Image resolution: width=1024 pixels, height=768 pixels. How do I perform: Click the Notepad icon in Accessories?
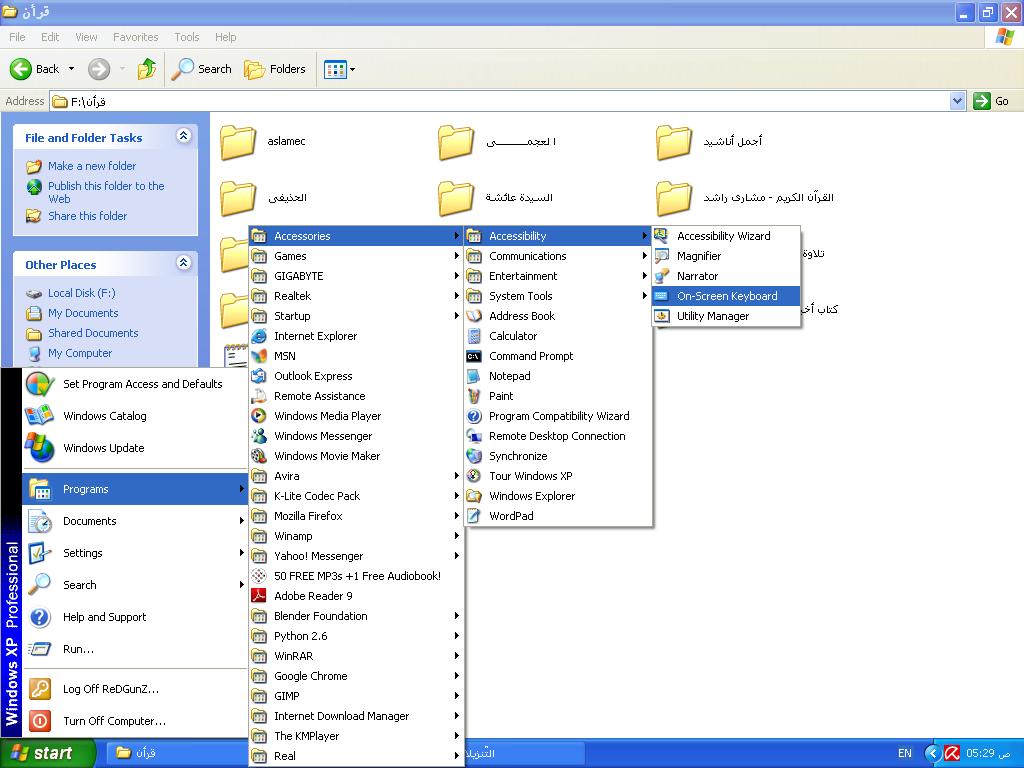tap(474, 376)
